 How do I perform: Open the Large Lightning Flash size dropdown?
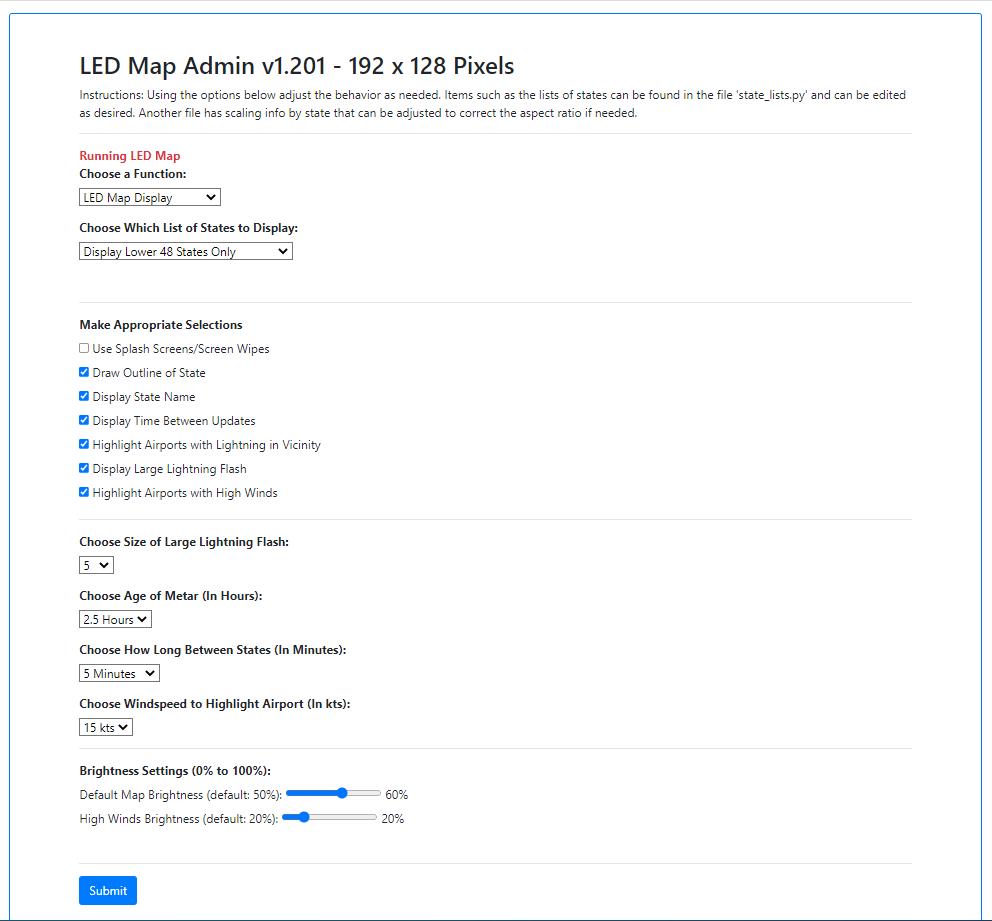click(x=96, y=566)
